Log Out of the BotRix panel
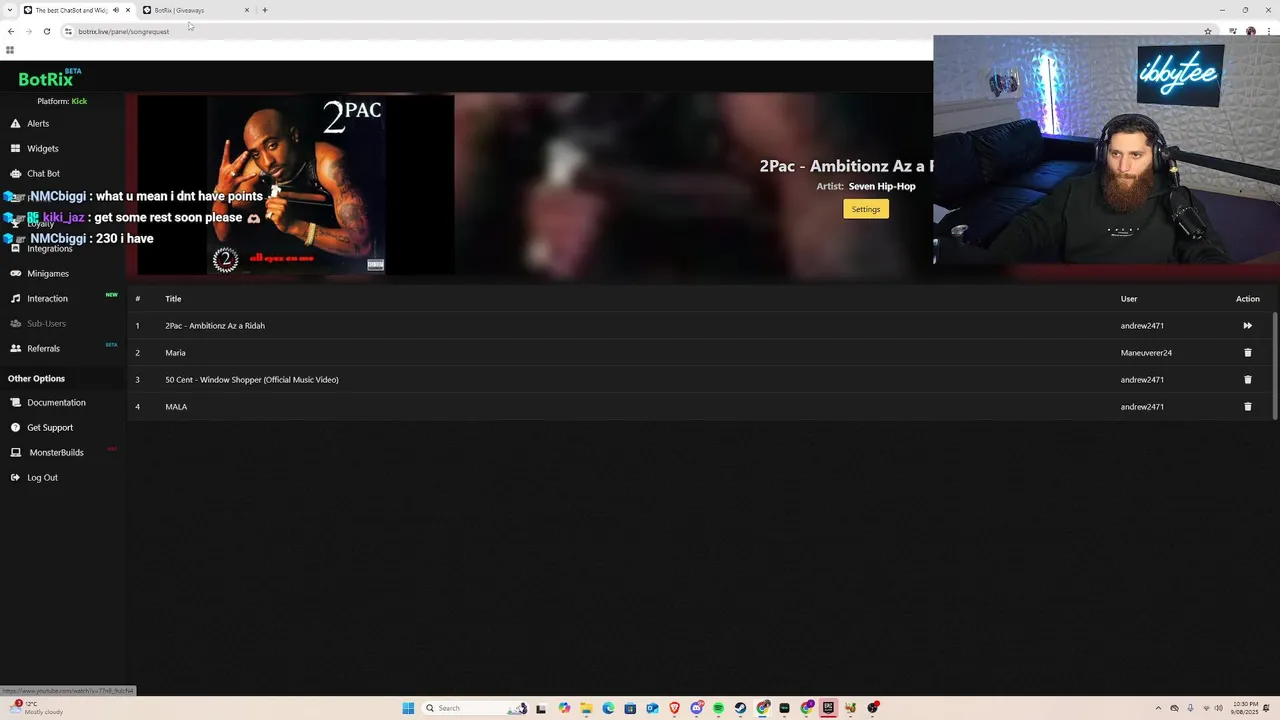Viewport: 1280px width, 720px height. tap(42, 477)
